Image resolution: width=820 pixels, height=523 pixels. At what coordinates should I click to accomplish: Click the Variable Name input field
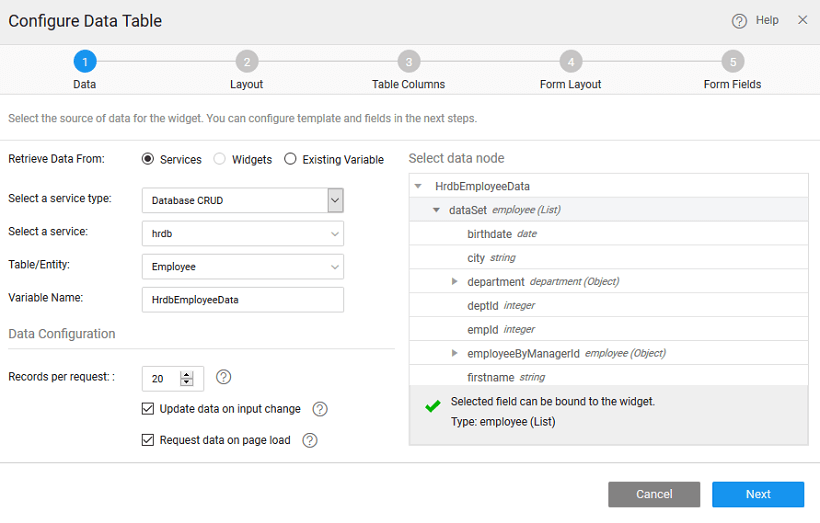click(242, 299)
